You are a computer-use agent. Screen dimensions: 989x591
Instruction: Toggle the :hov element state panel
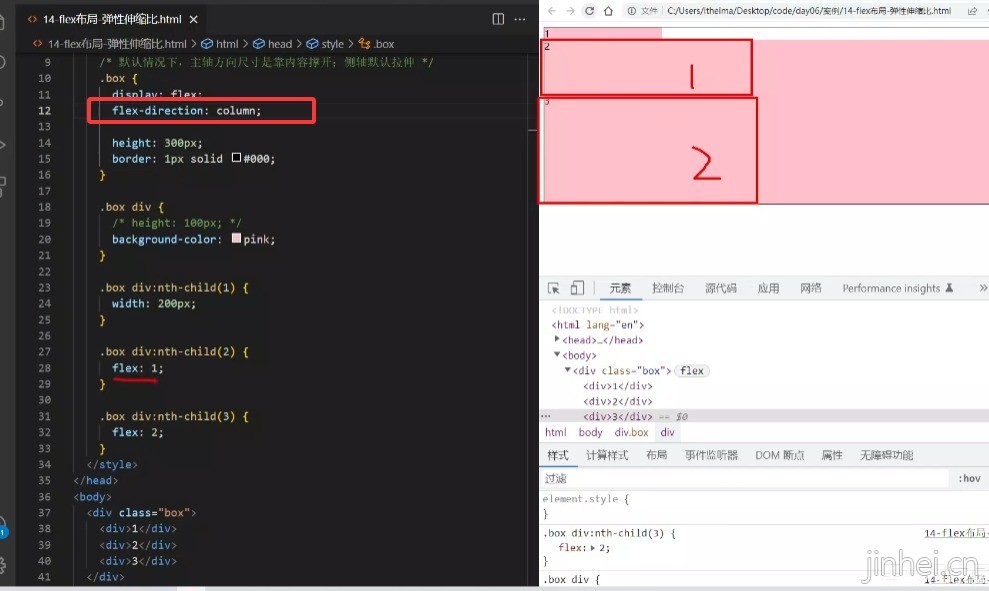coord(969,479)
